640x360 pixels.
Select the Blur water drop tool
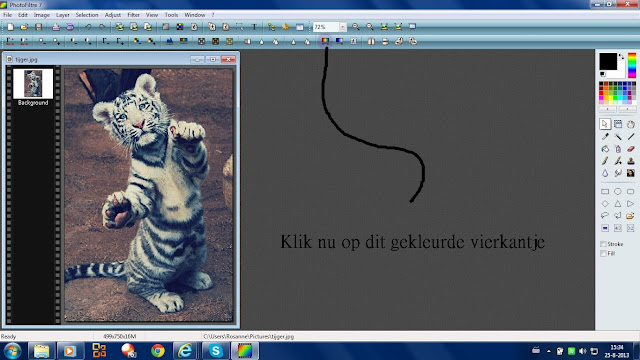click(605, 173)
